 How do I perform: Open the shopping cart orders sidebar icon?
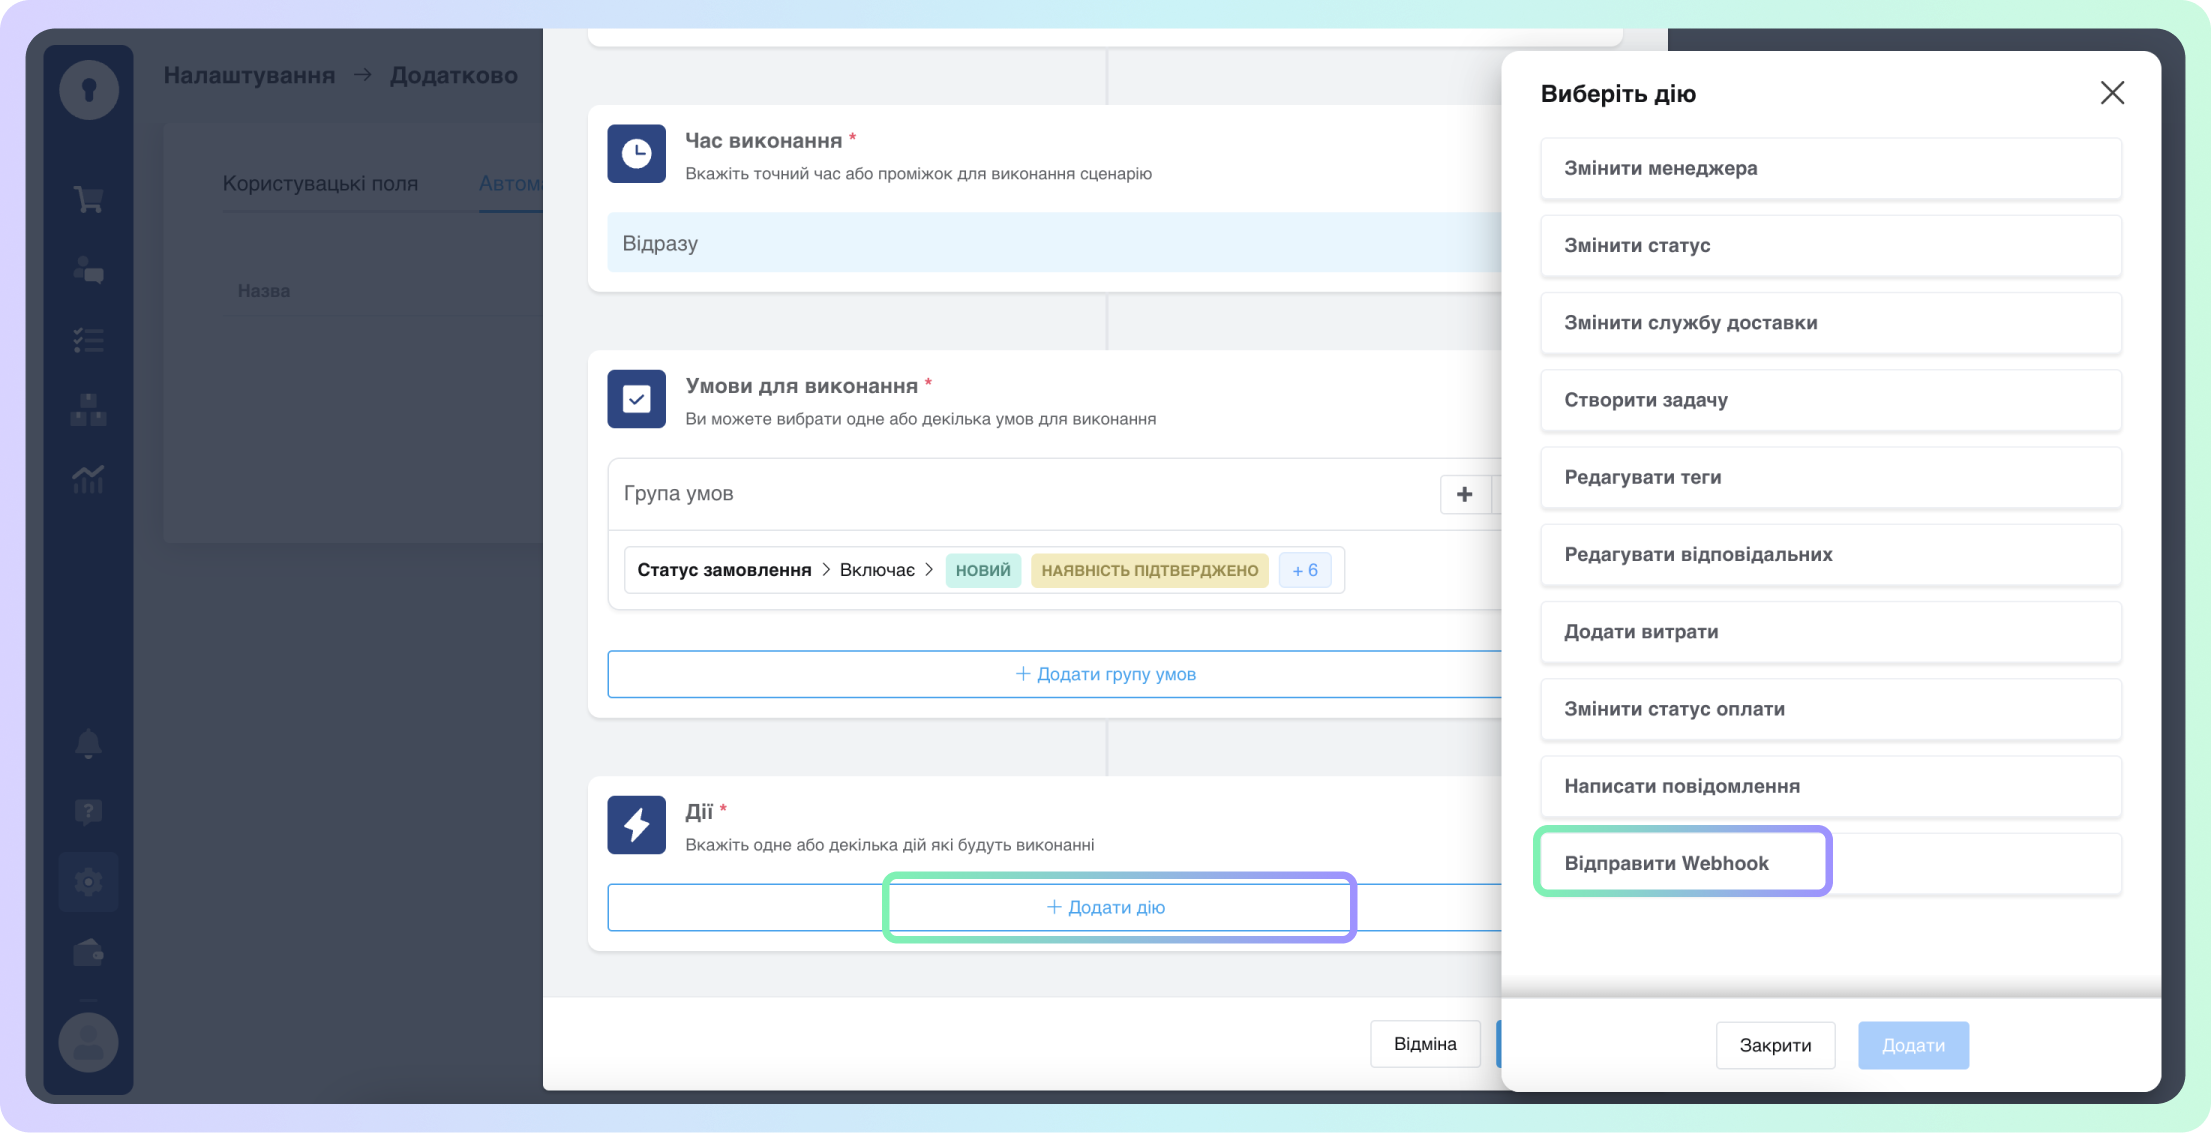point(88,199)
